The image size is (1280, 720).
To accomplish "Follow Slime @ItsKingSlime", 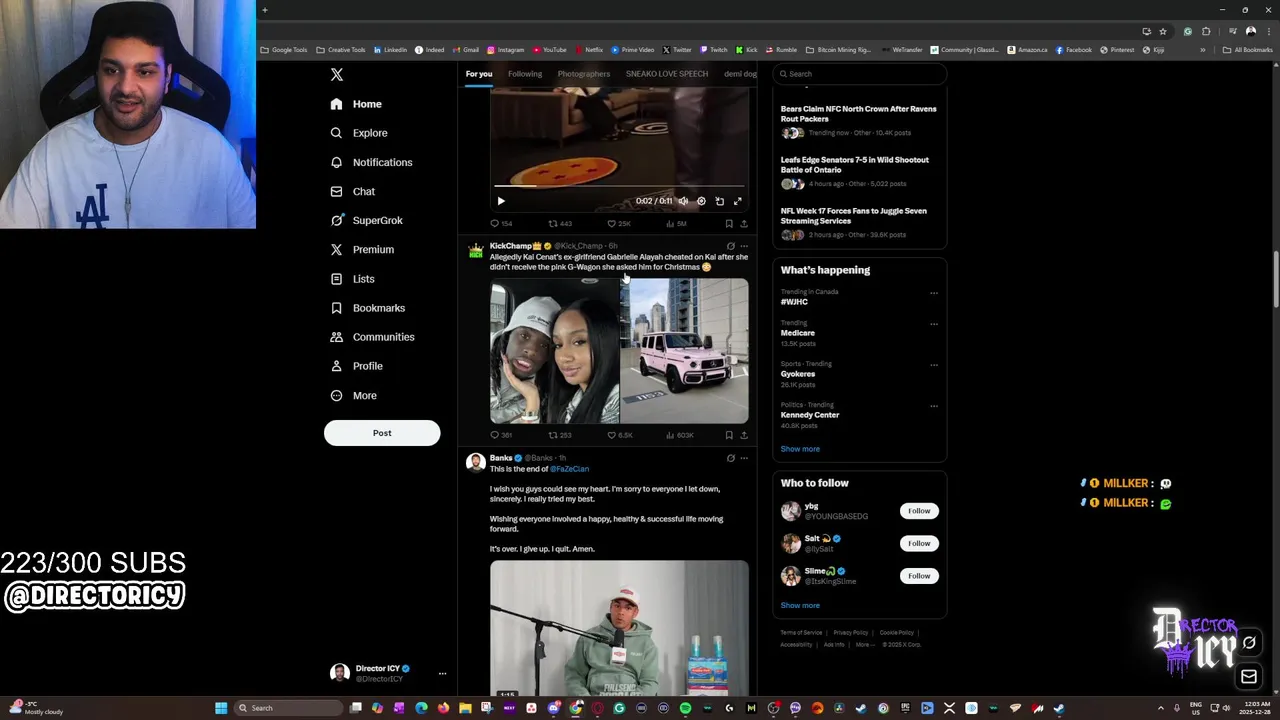I will tap(919, 576).
